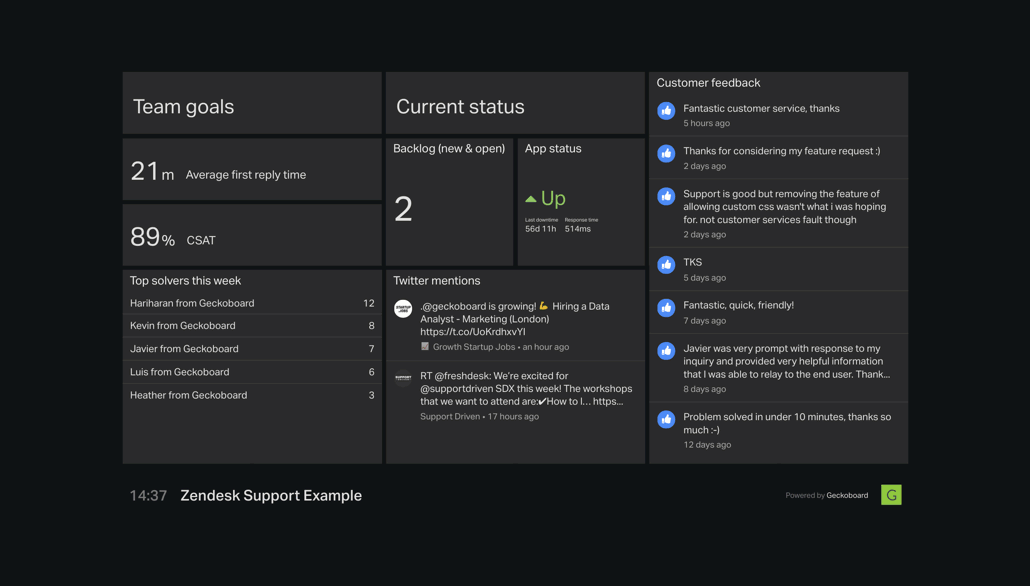Viewport: 1030px width, 586px height.
Task: Click the green Geckoboard G logo
Action: click(891, 495)
